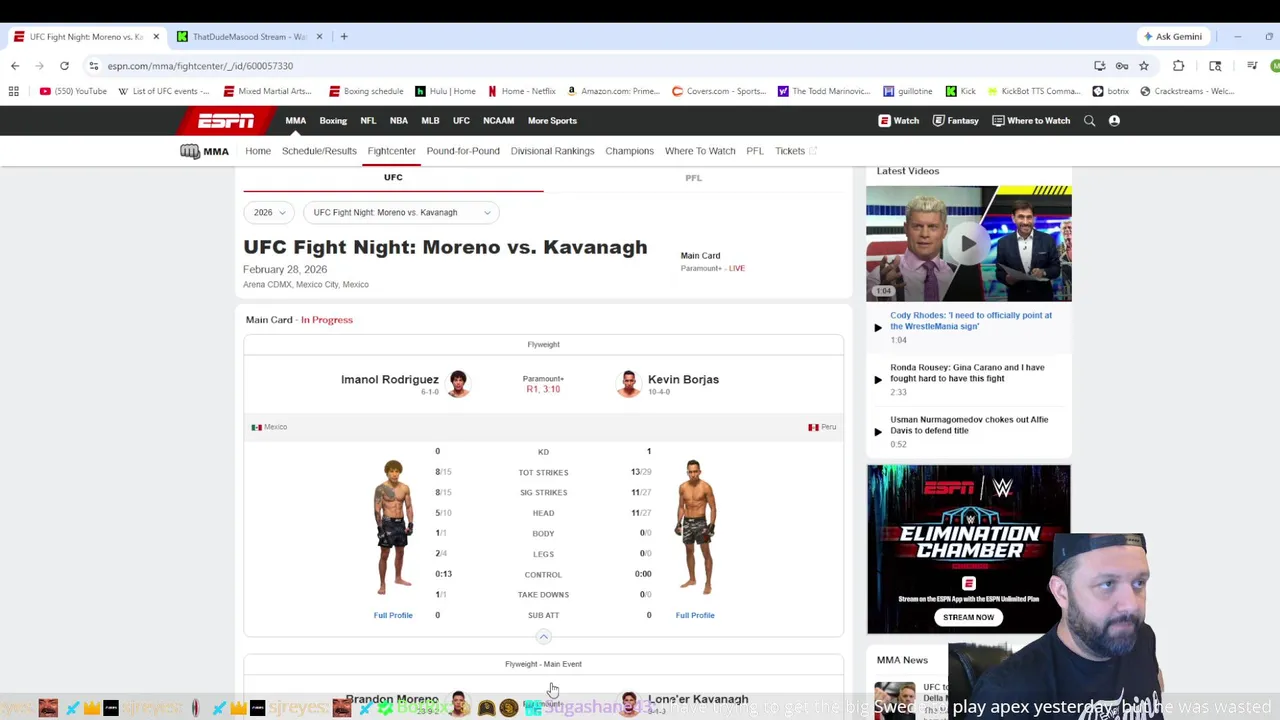Click Stream Now on Elimination Chamber ad

click(x=968, y=617)
